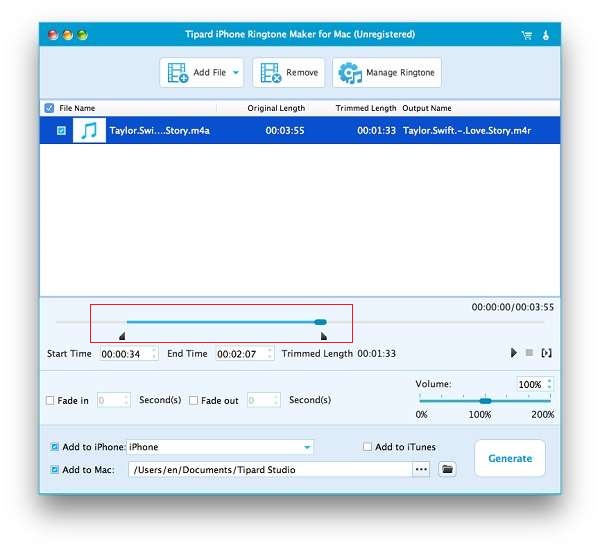Click output name Taylor.Swift.-.Love.Story.m4r
Image resolution: width=600 pixels, height=550 pixels.
(x=467, y=131)
